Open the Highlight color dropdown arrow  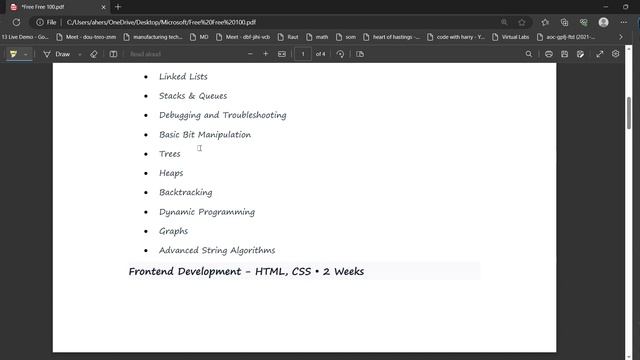(26, 54)
